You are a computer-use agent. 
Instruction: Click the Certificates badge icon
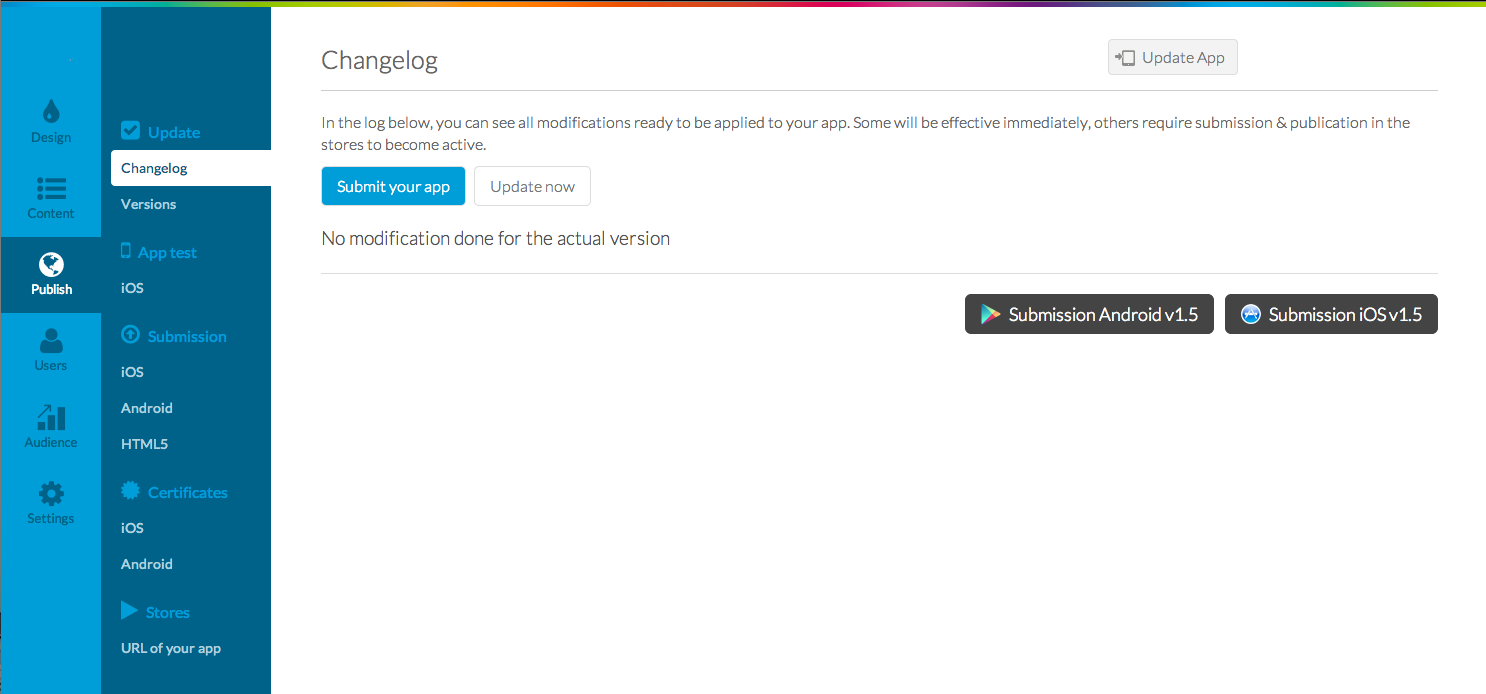point(130,491)
